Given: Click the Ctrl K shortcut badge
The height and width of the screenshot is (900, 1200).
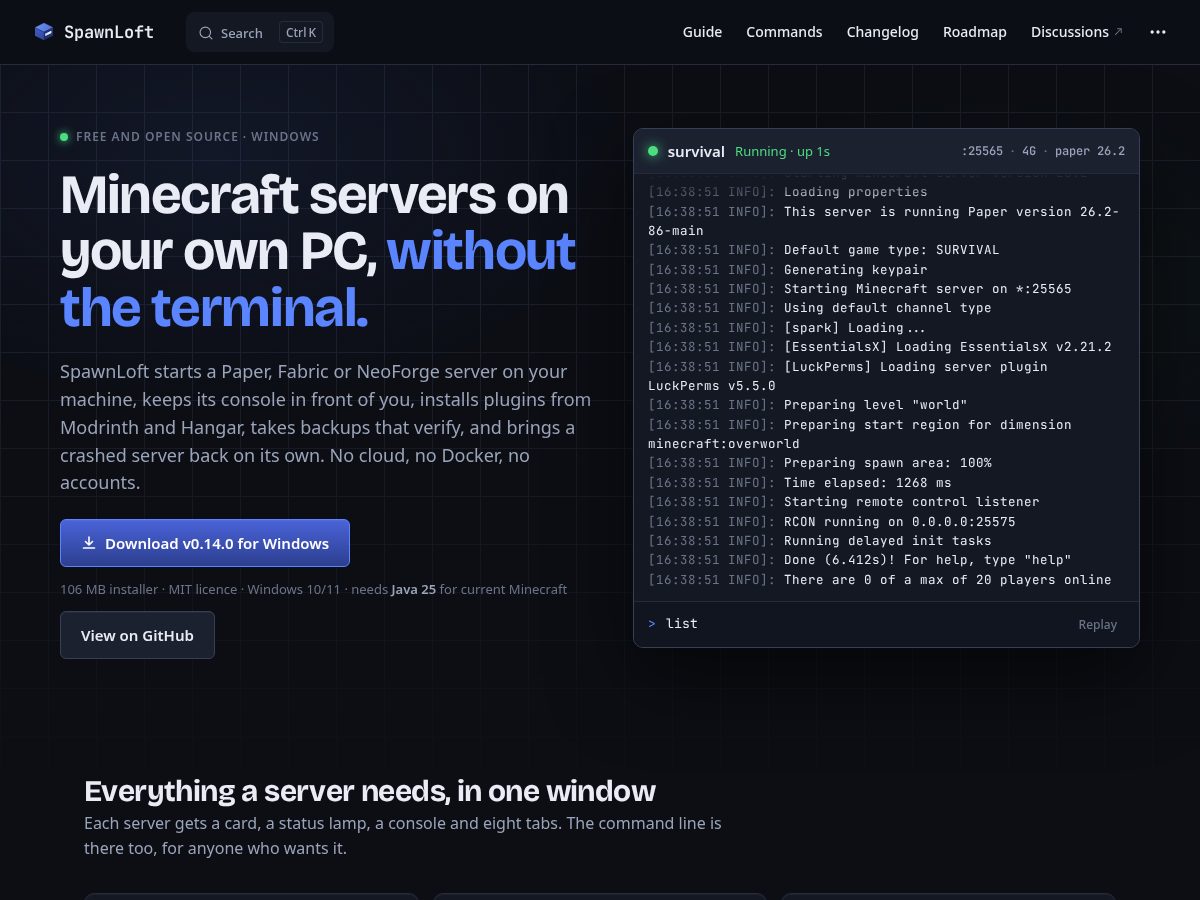Looking at the screenshot, I should tap(301, 32).
